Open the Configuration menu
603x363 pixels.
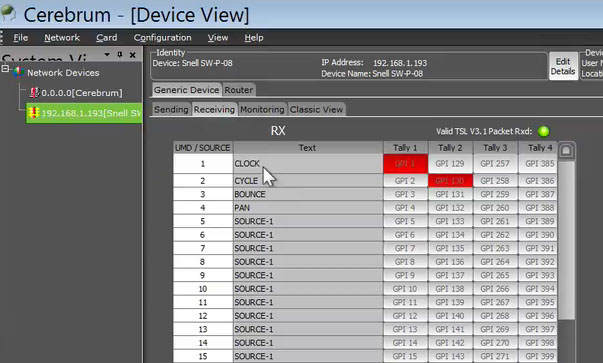162,38
